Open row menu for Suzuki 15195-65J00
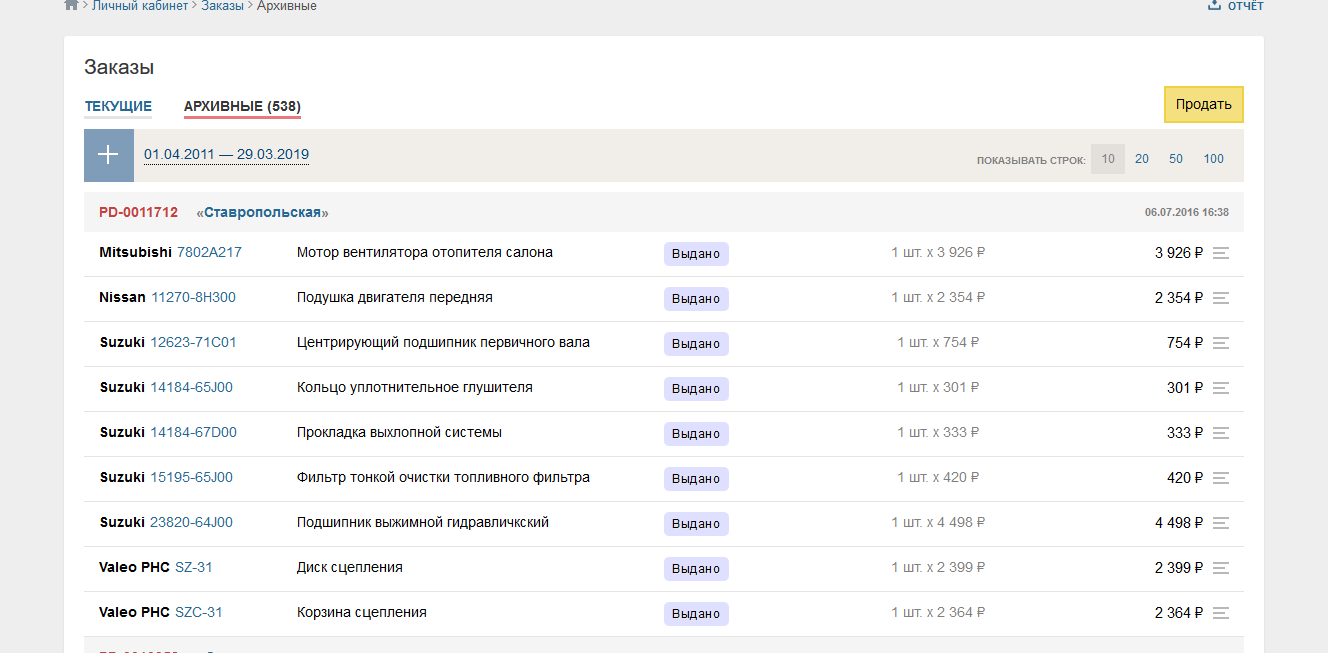Image resolution: width=1328 pixels, height=653 pixels. pyautogui.click(x=1220, y=478)
